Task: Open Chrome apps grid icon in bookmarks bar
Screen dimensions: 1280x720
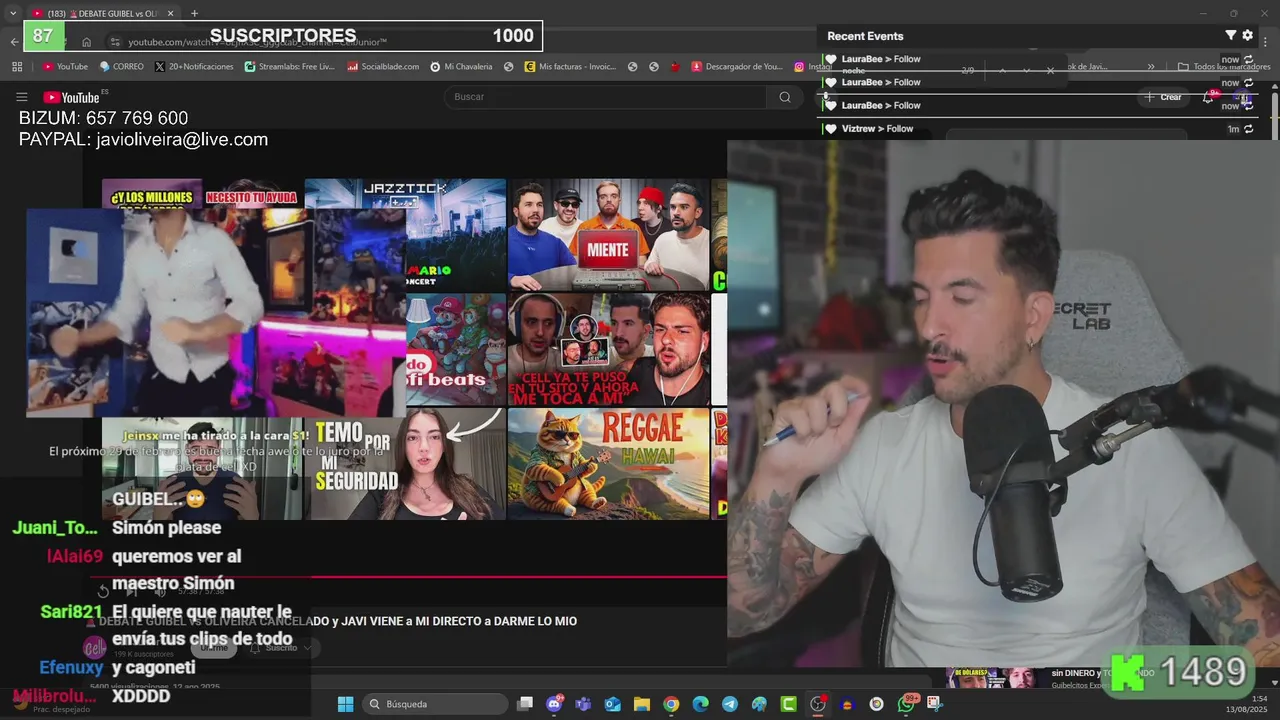Action: tap(17, 67)
